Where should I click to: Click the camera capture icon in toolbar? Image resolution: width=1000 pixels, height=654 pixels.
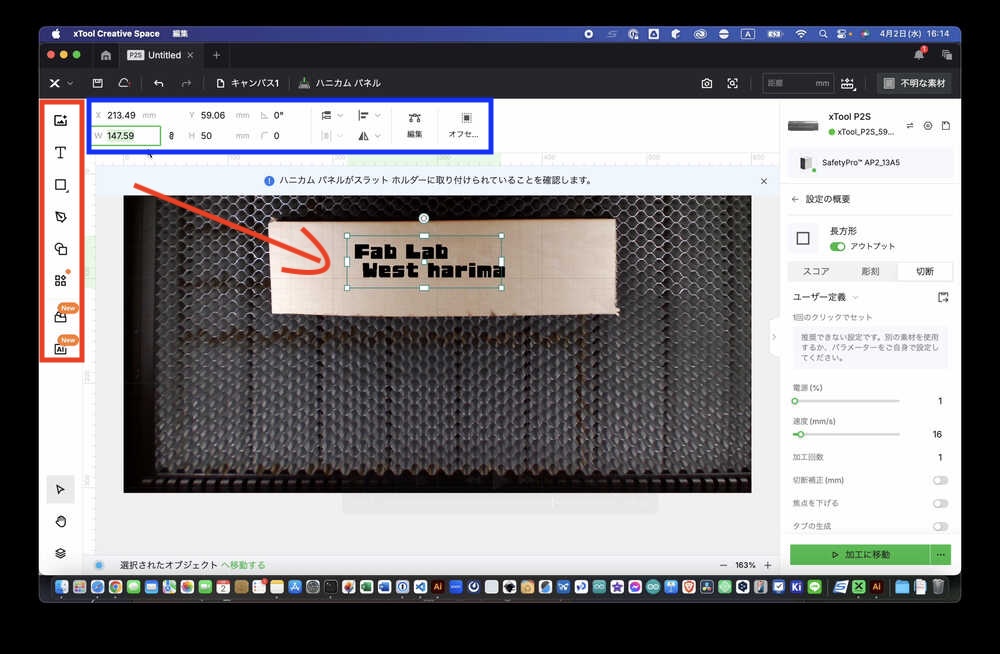707,83
